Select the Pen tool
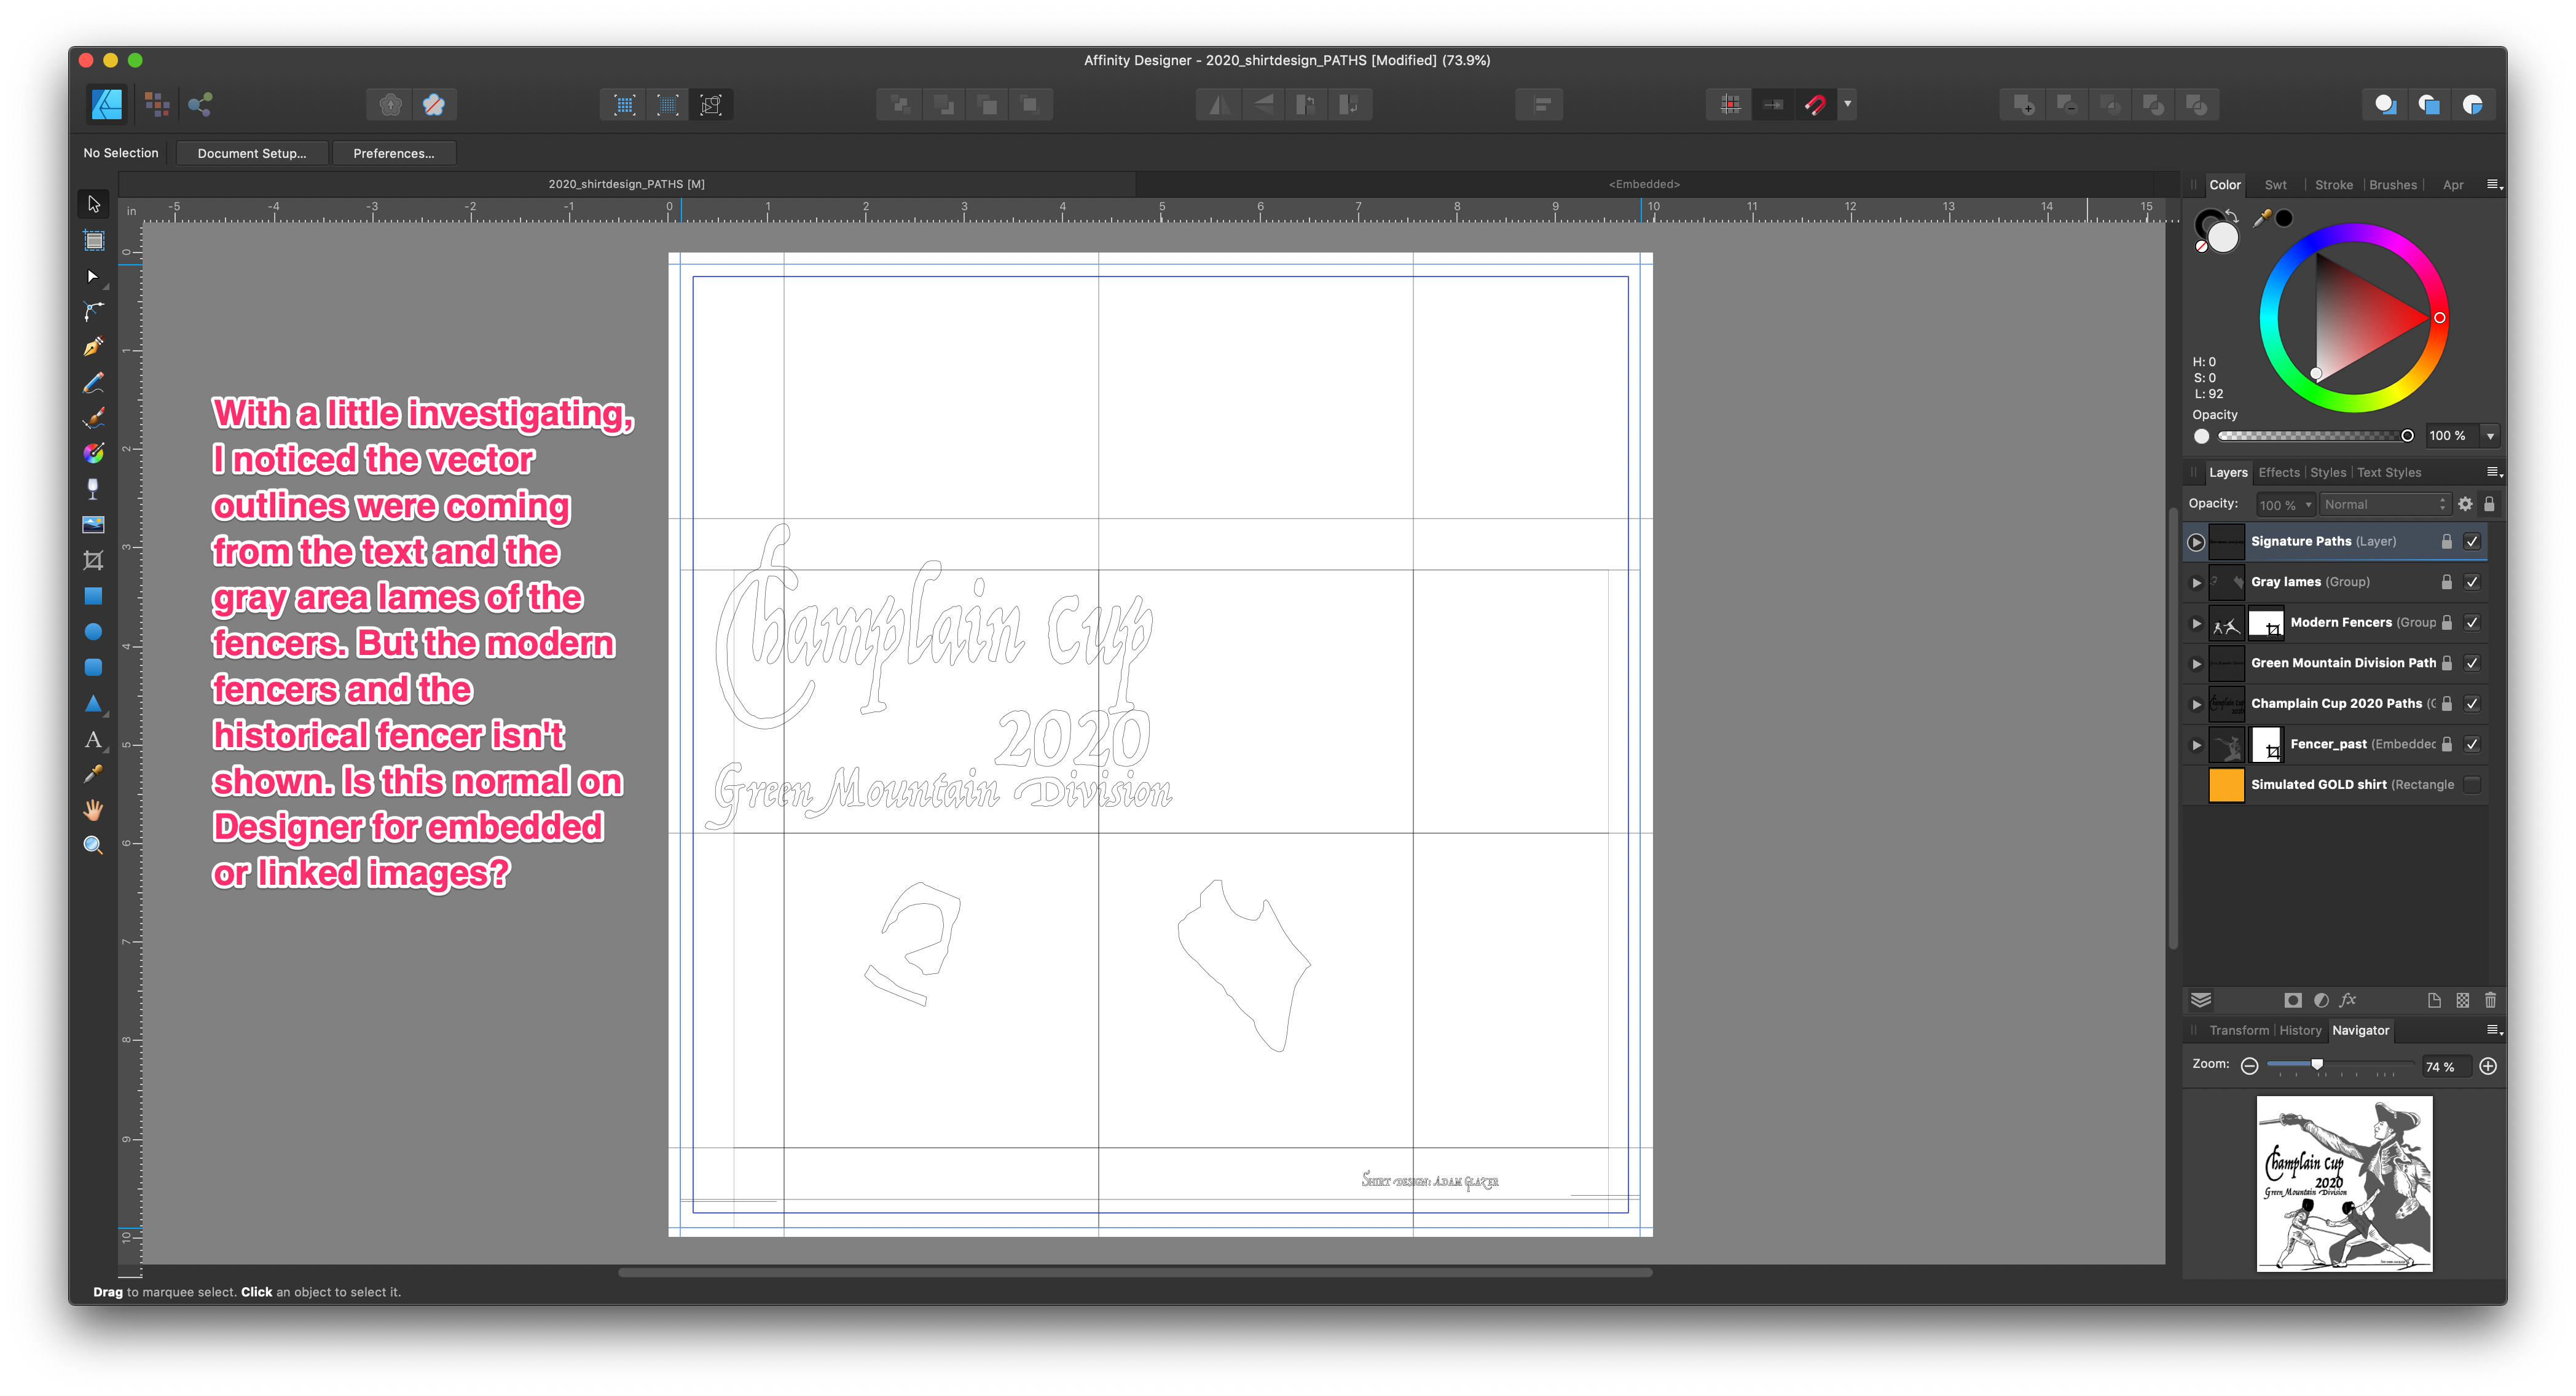 tap(93, 347)
